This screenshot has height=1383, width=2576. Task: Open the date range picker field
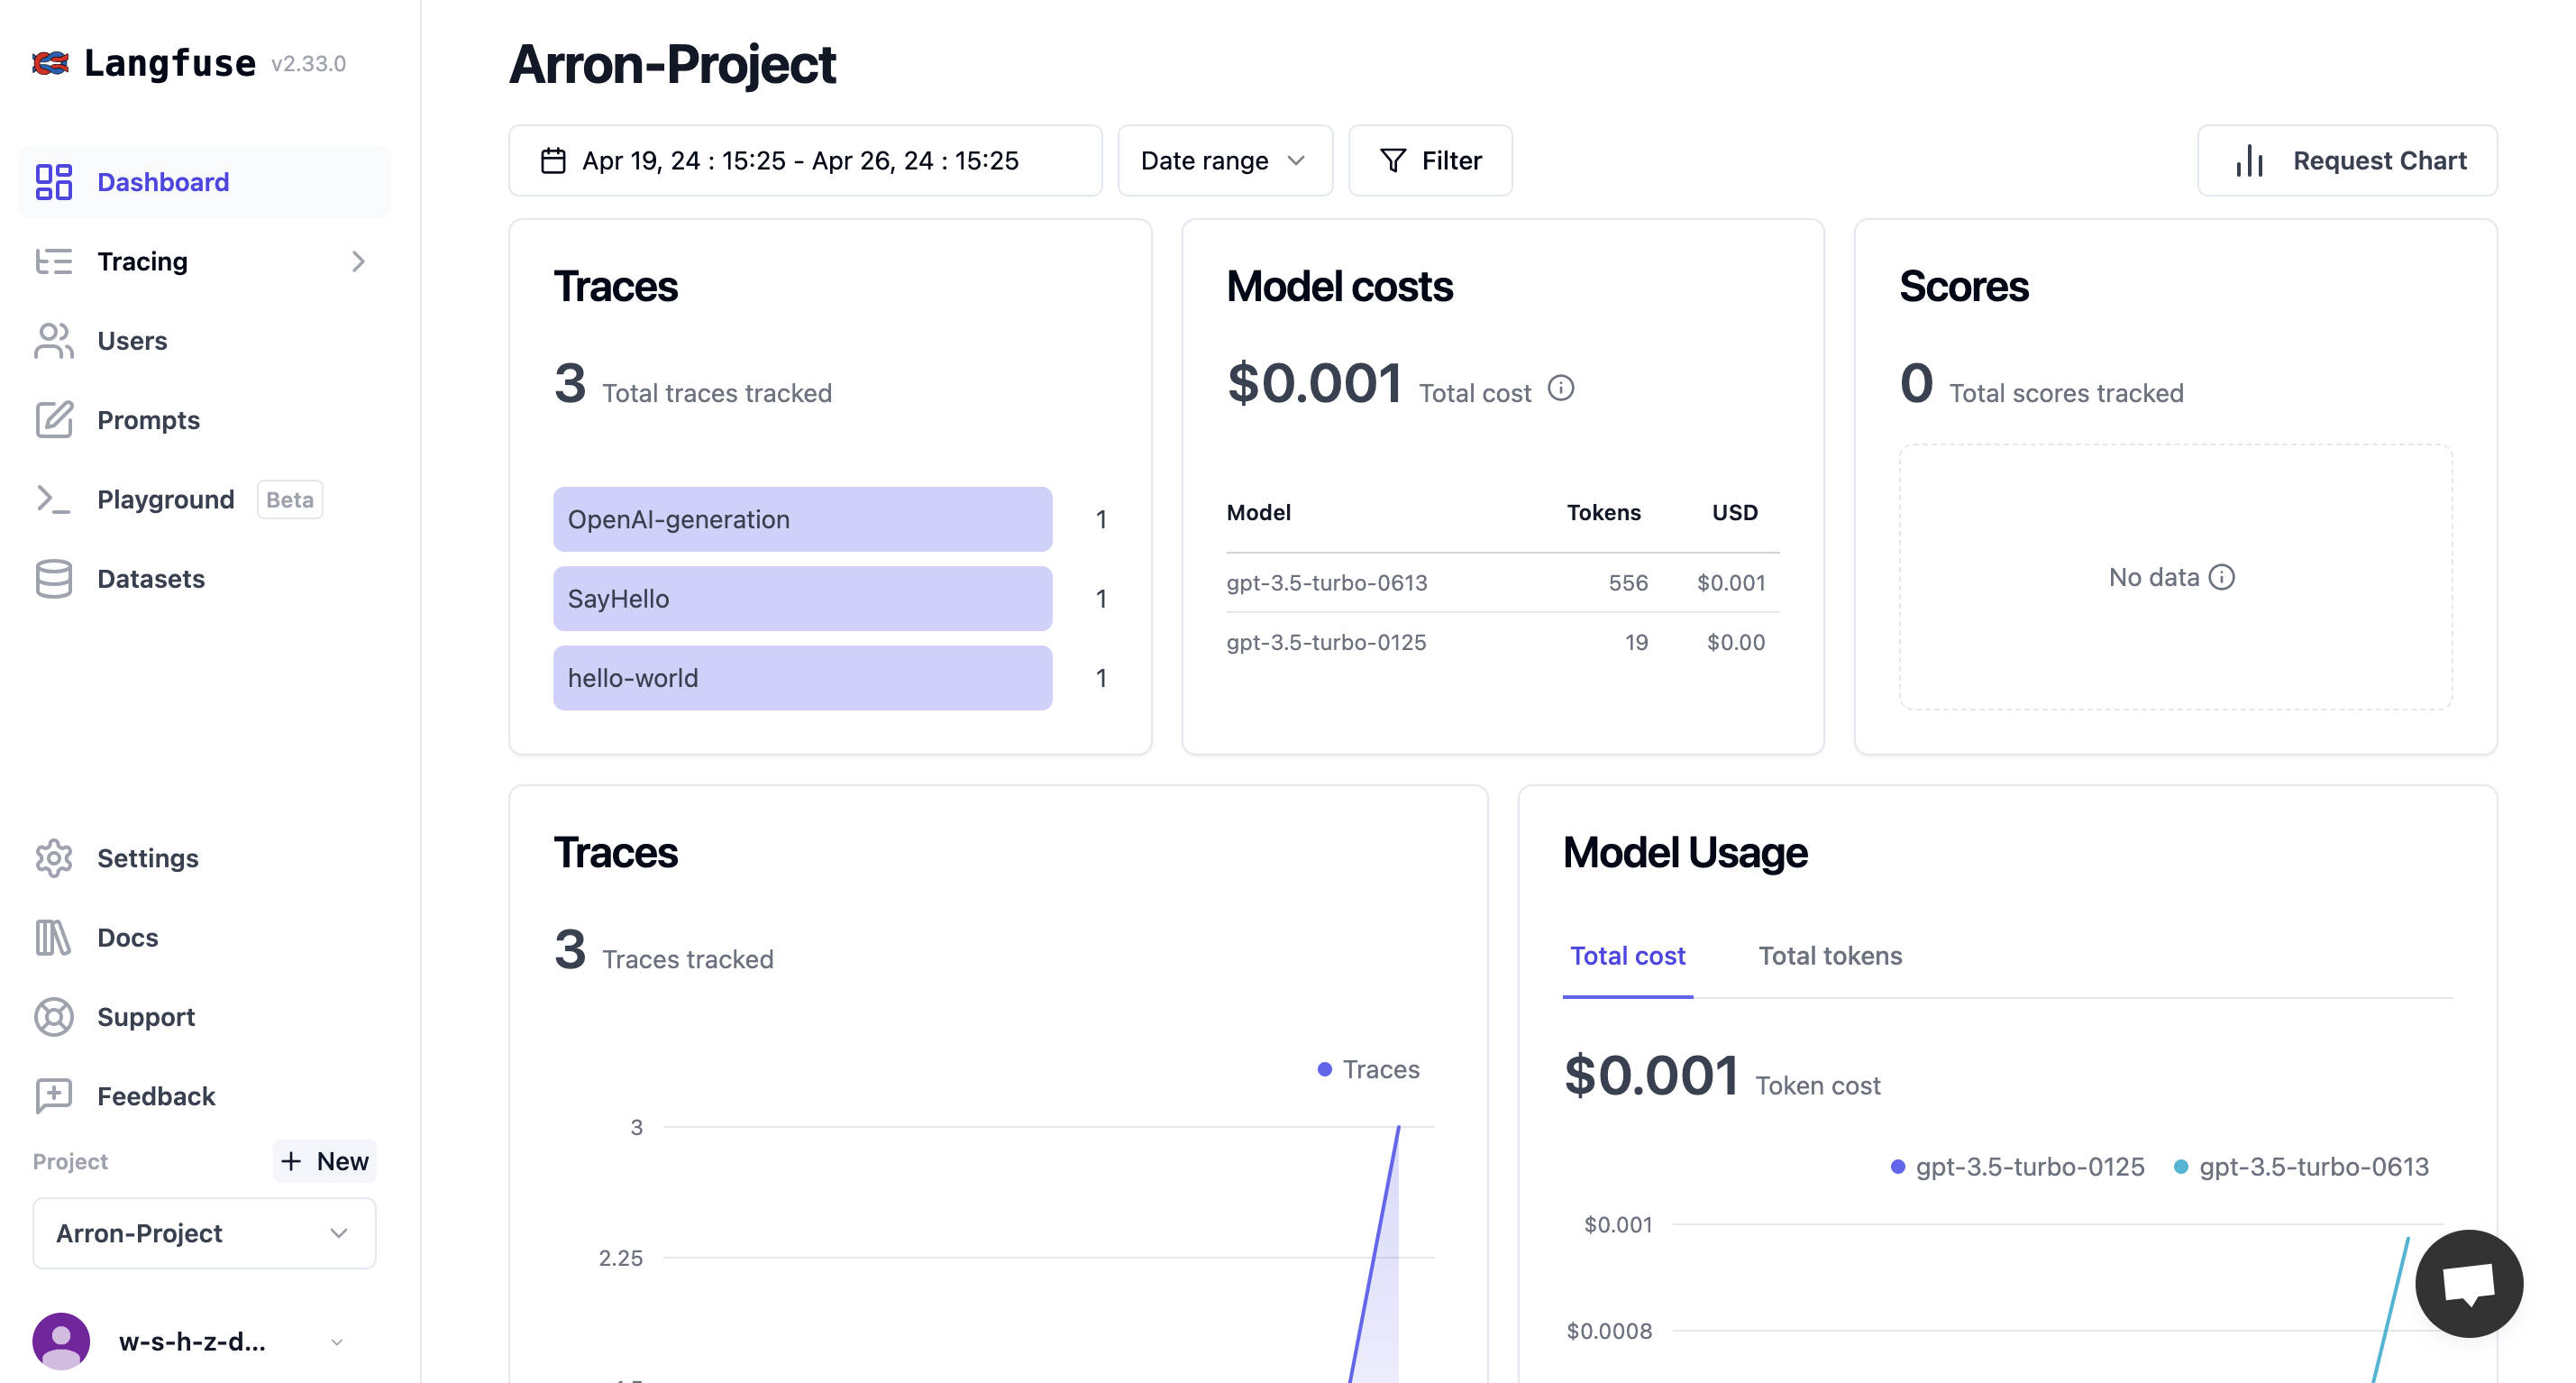[x=804, y=161]
